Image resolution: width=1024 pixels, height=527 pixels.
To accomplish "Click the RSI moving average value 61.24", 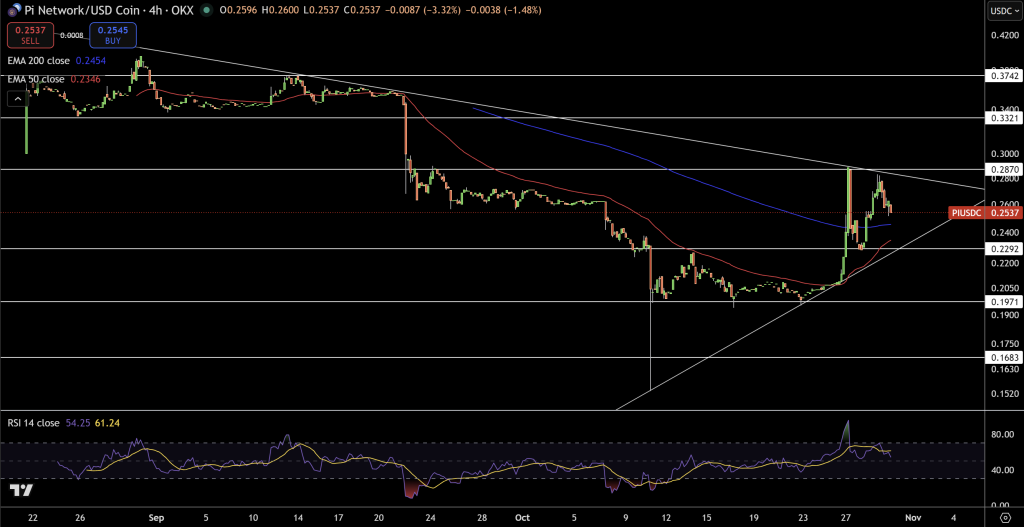I will tap(106, 423).
